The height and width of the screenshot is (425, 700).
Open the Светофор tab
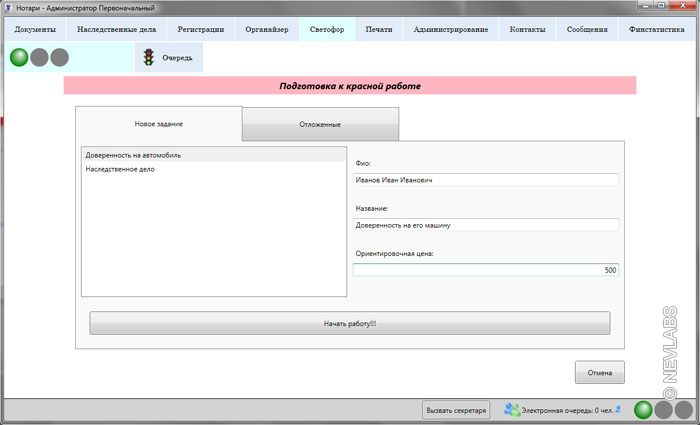[x=326, y=29]
